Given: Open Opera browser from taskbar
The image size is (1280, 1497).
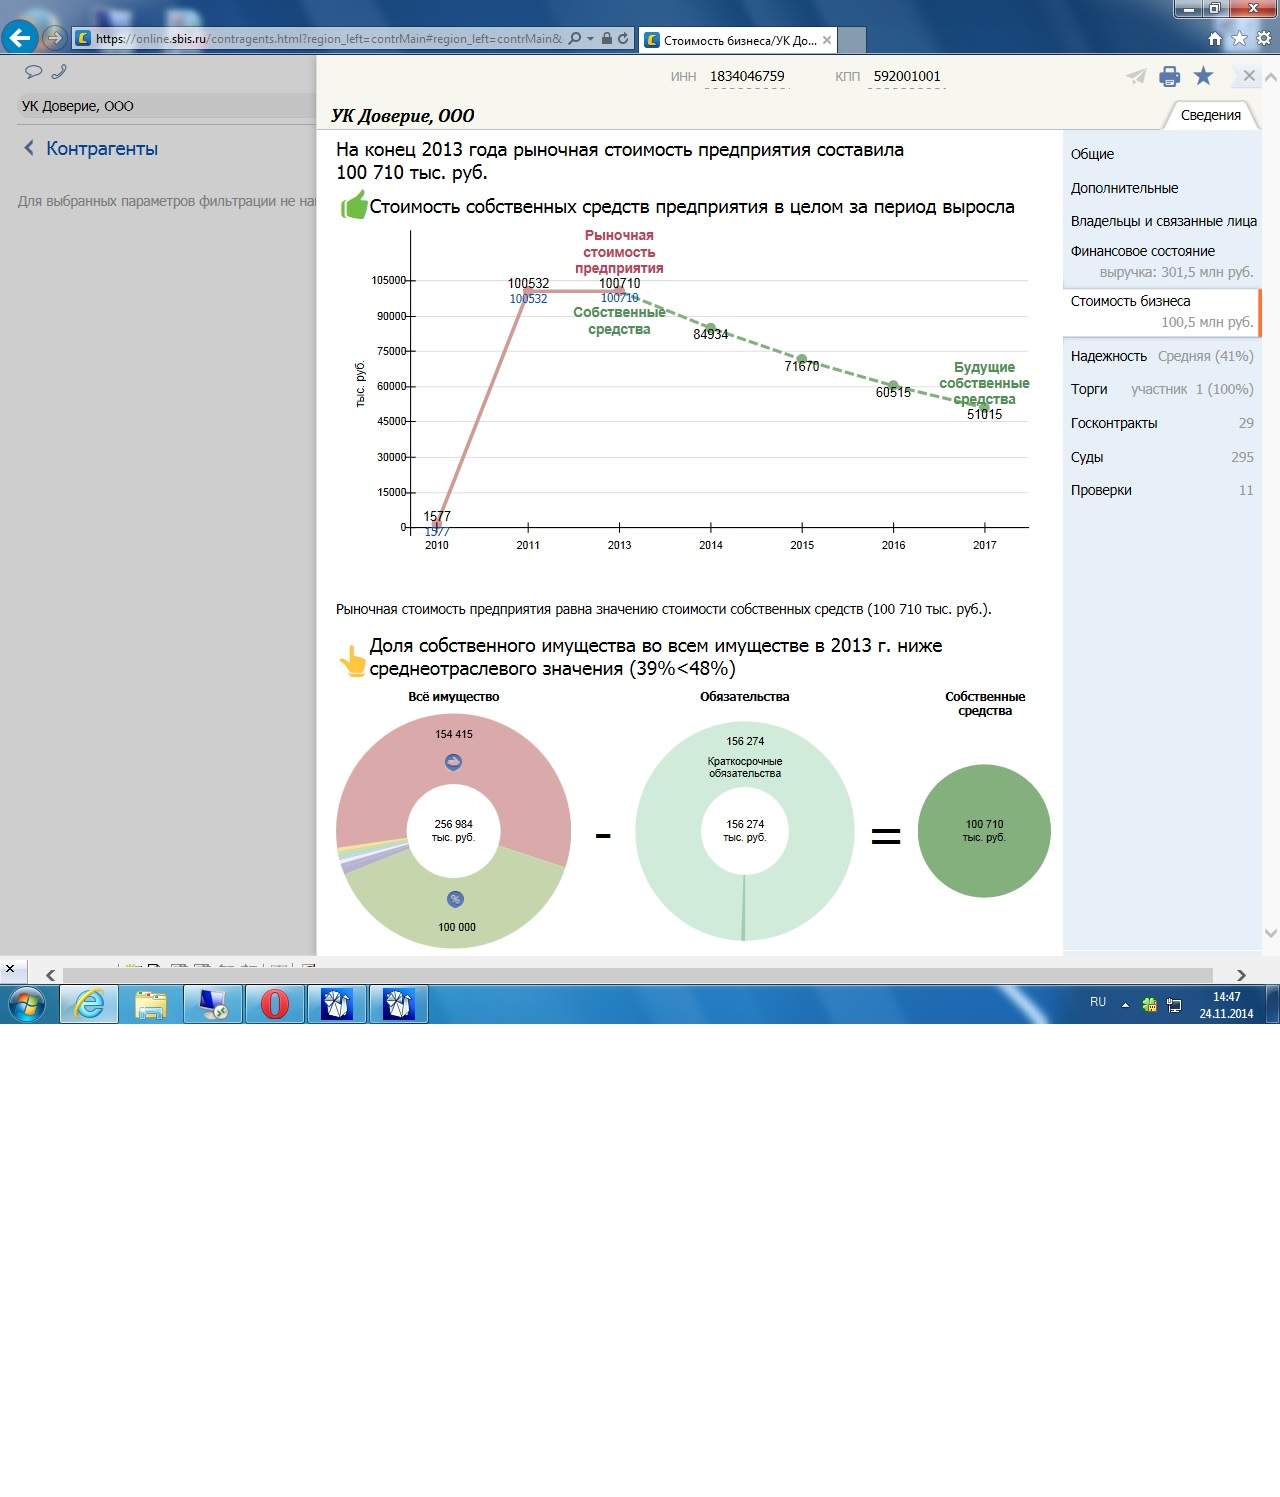Looking at the screenshot, I should [x=274, y=1004].
